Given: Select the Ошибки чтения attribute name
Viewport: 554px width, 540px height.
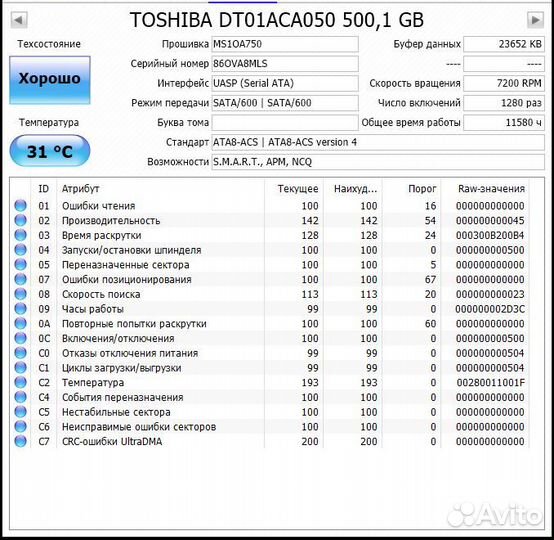Looking at the screenshot, I should click(x=99, y=206).
